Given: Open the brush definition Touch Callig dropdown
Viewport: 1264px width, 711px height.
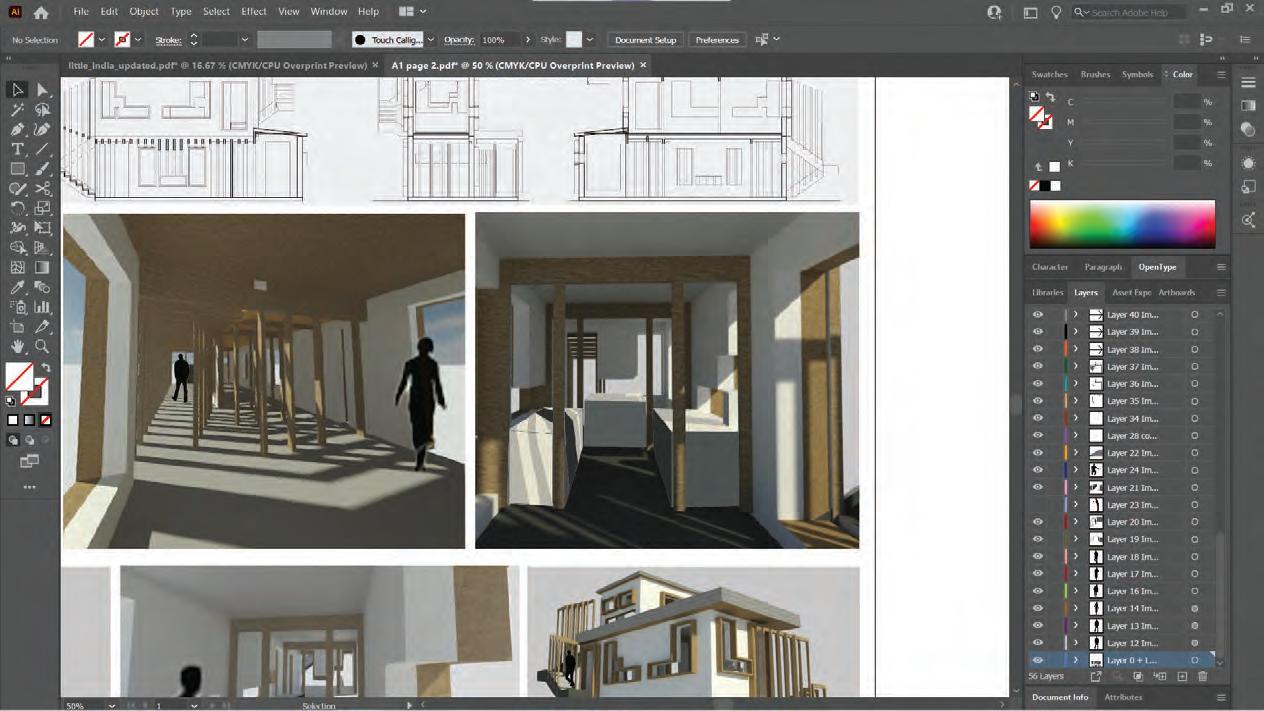Looking at the screenshot, I should tap(431, 40).
